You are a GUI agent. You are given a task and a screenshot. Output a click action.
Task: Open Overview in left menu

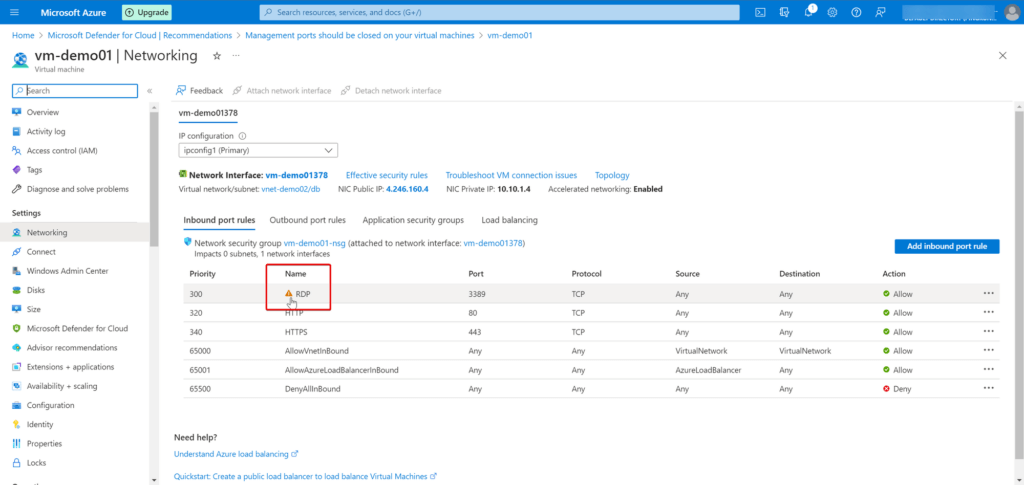42,112
